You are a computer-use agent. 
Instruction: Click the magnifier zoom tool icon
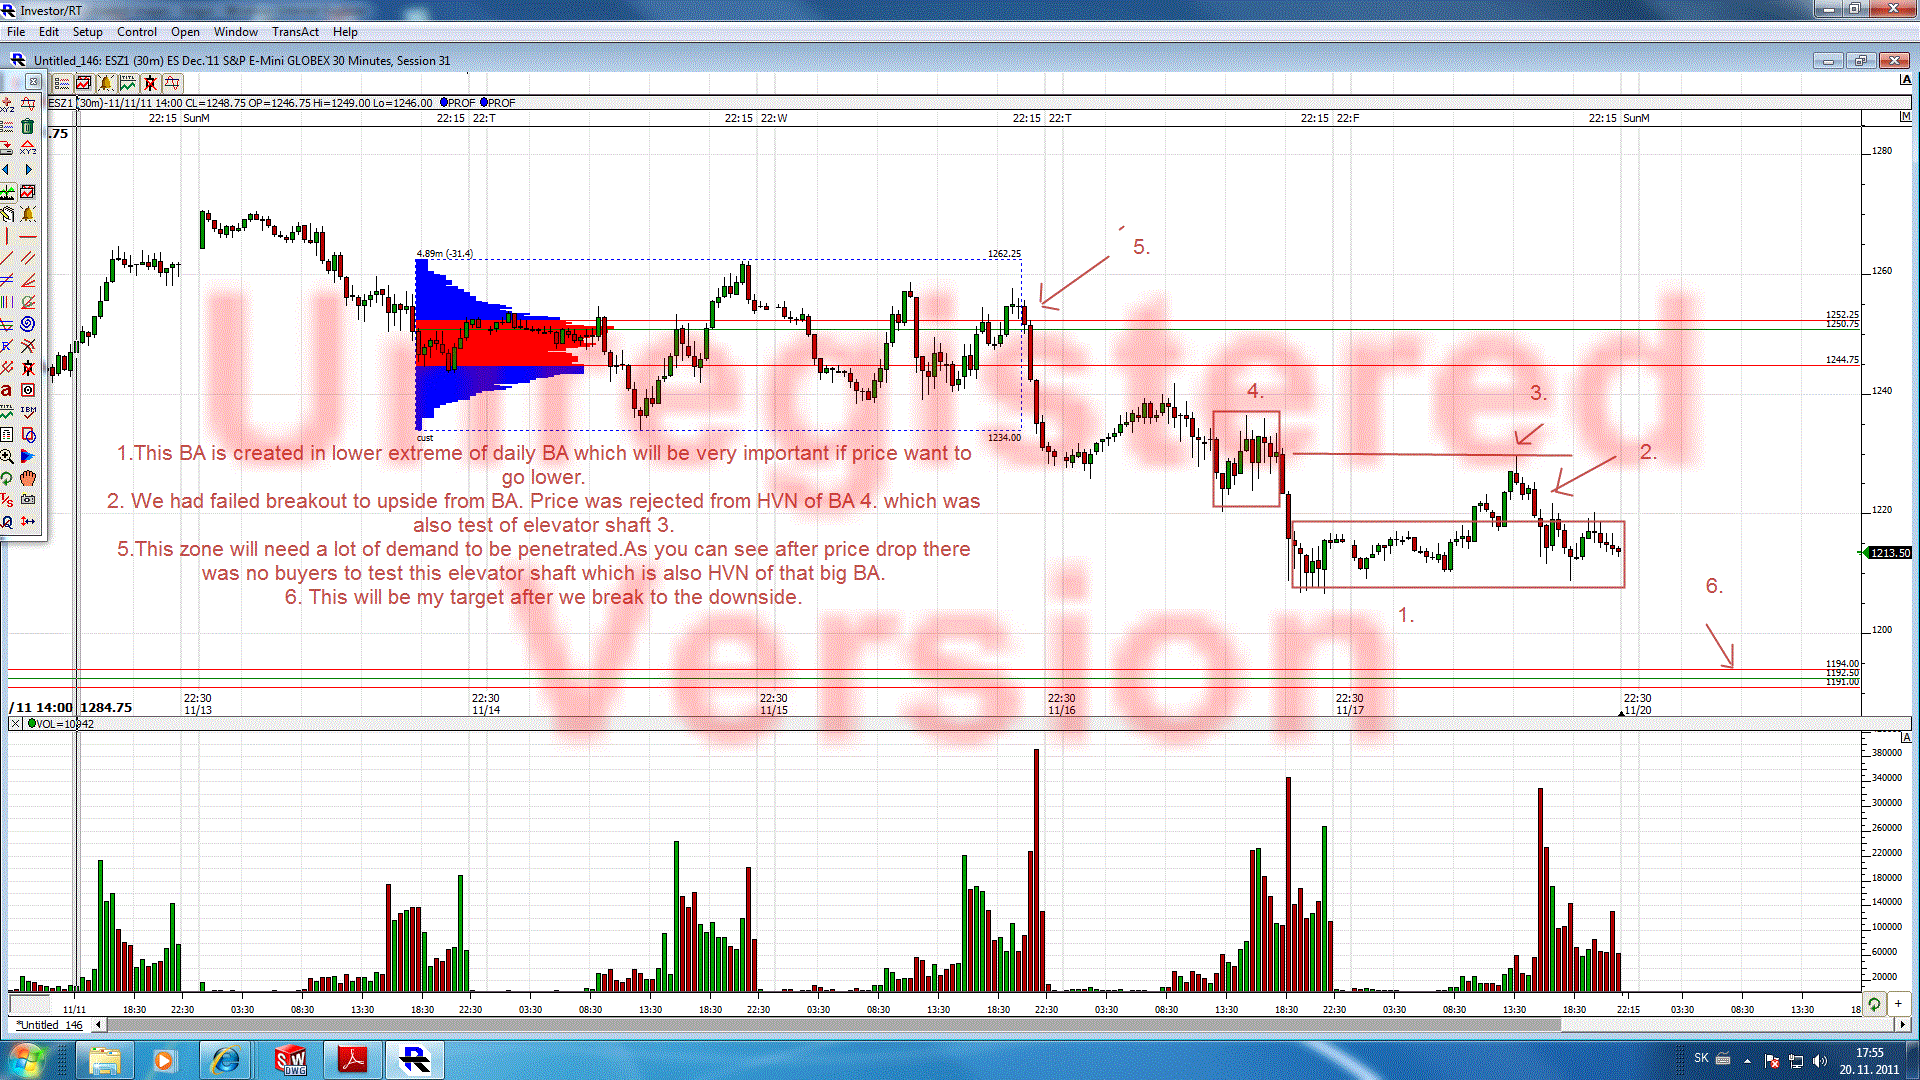[7, 456]
